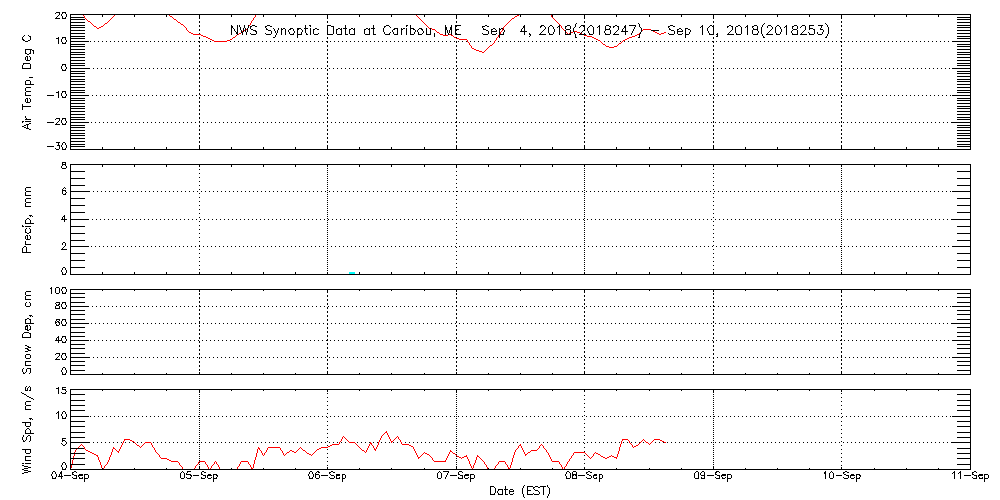Select the 05-Sep date tick label
Viewport: 1000px width, 500px height.
click(199, 477)
